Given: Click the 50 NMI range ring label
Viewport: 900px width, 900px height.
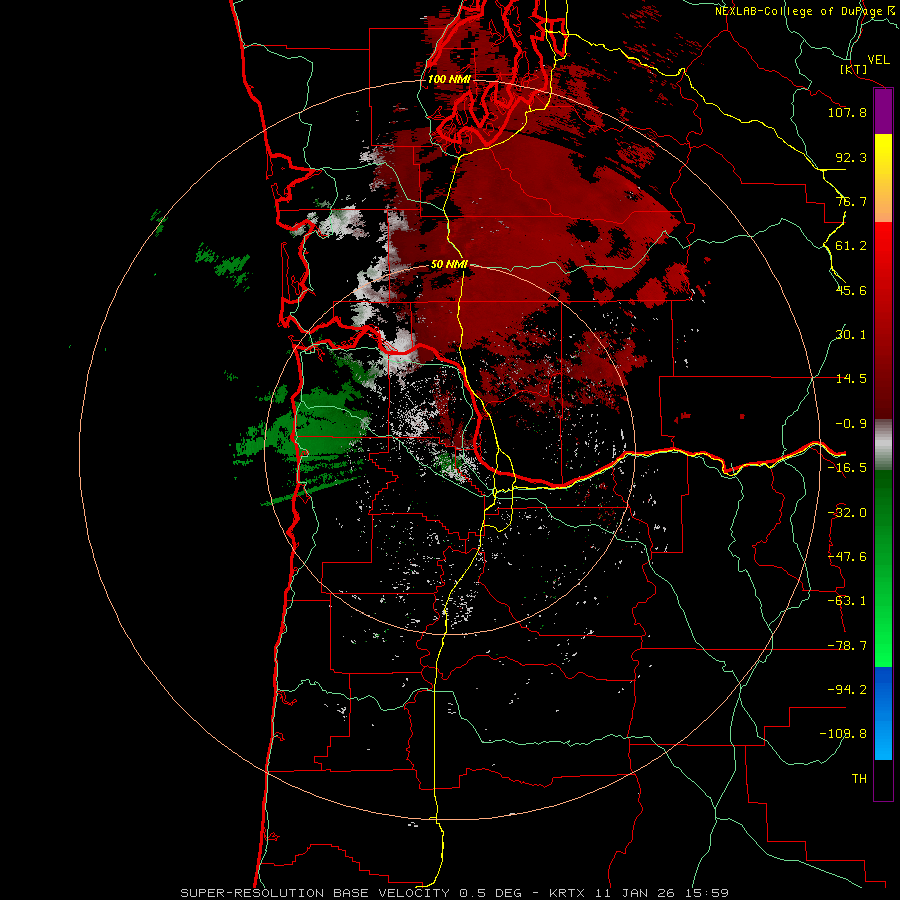Looking at the screenshot, I should click(x=449, y=265).
